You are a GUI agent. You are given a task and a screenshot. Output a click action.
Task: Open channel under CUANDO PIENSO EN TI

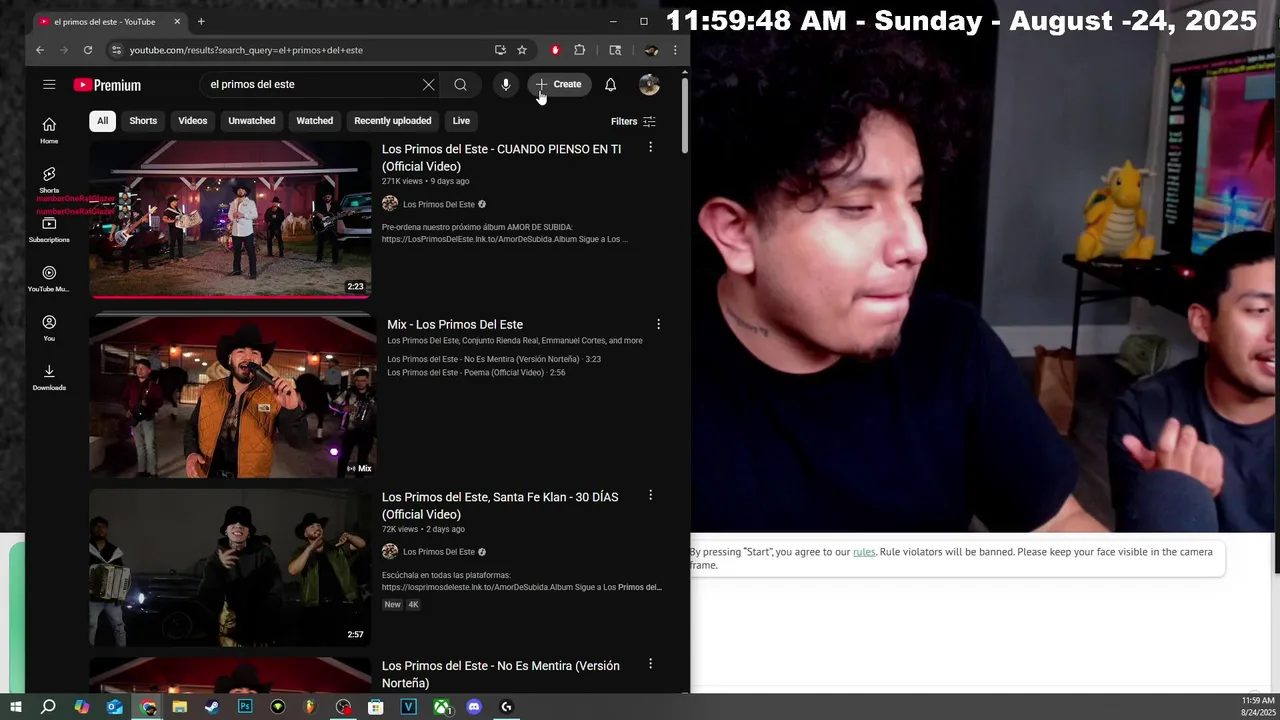coord(439,204)
